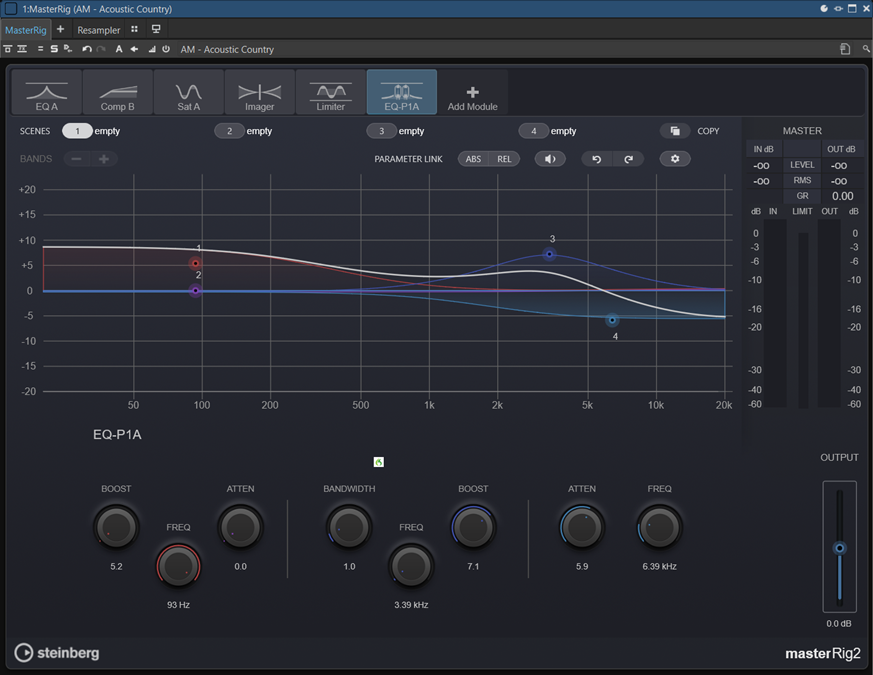Enable ABS parameter link mode
873x675 pixels.
[x=473, y=159]
